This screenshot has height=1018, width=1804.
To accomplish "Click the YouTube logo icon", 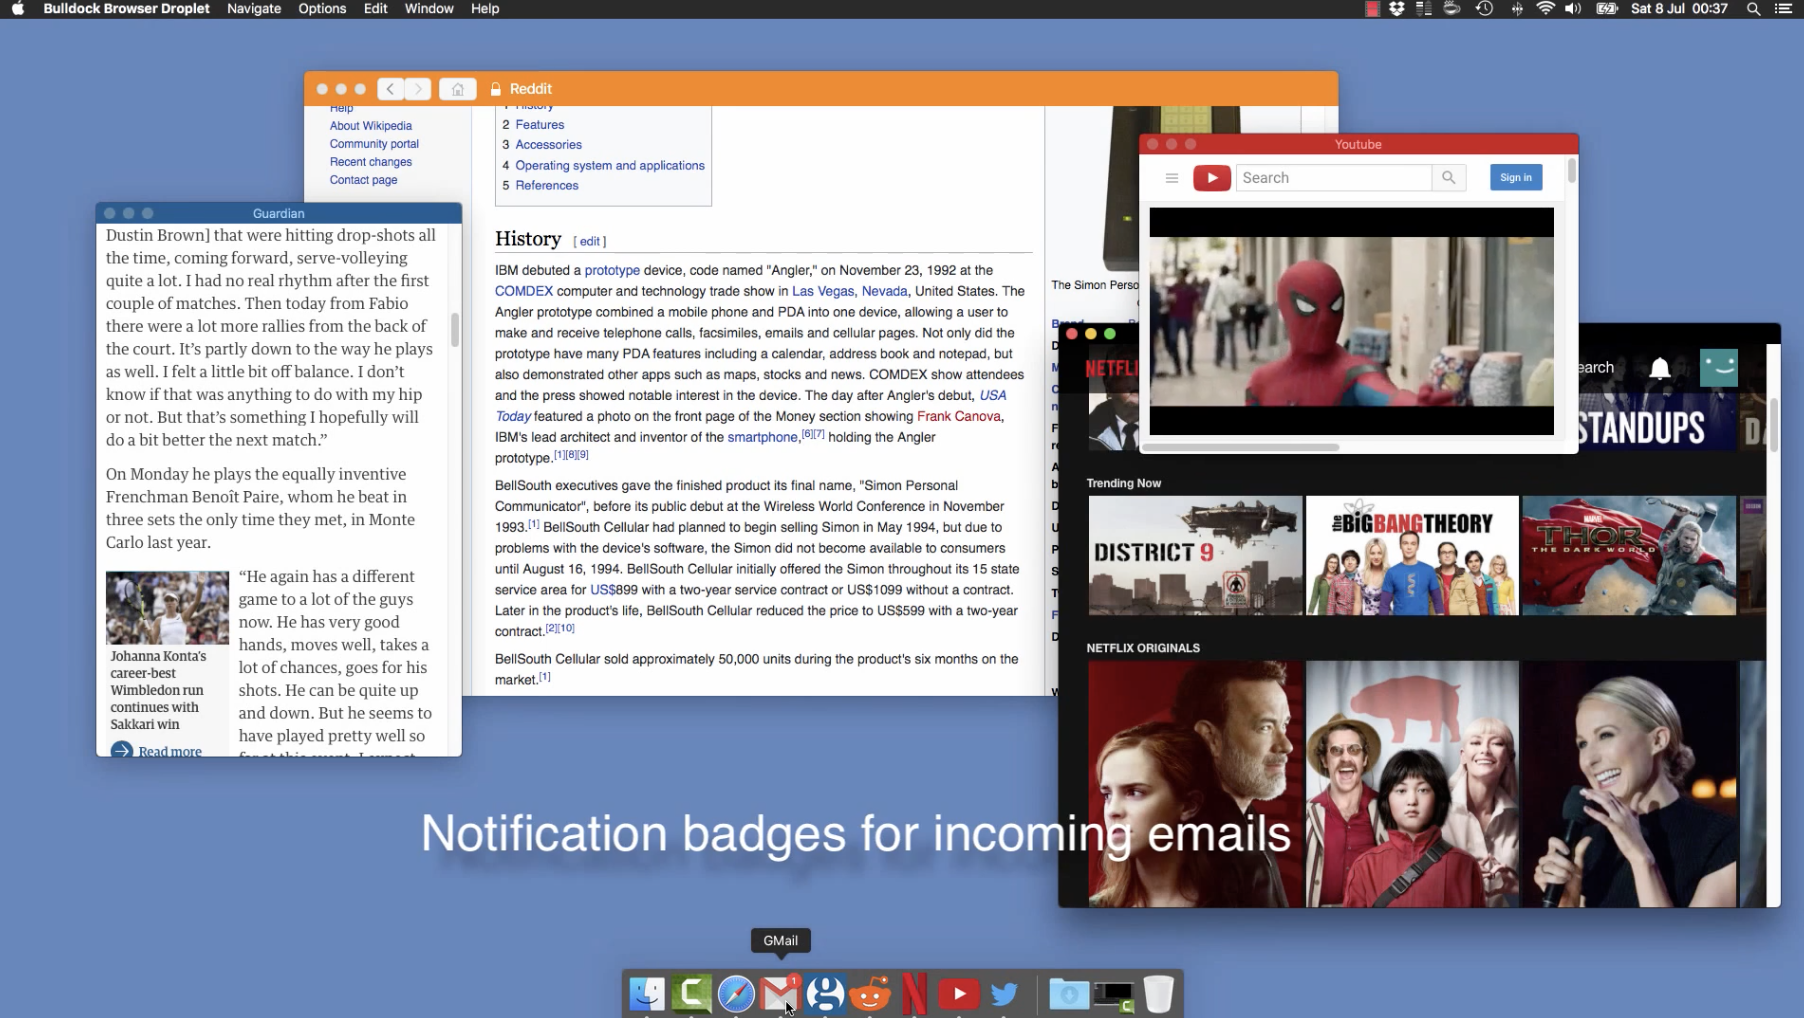I will (1212, 177).
